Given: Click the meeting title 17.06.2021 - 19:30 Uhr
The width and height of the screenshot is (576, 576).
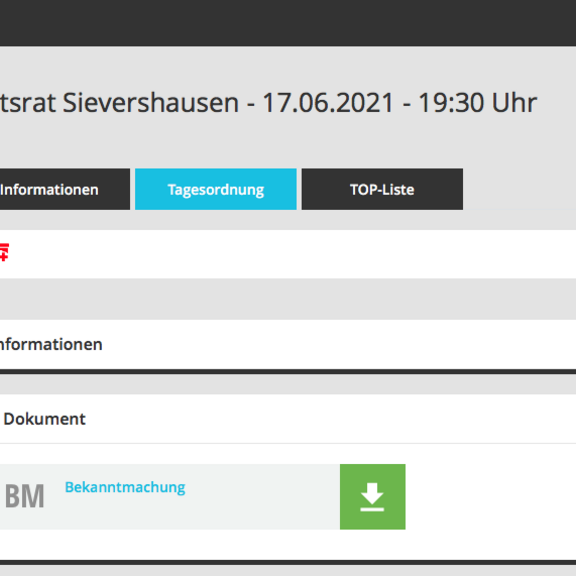Looking at the screenshot, I should 269,102.
